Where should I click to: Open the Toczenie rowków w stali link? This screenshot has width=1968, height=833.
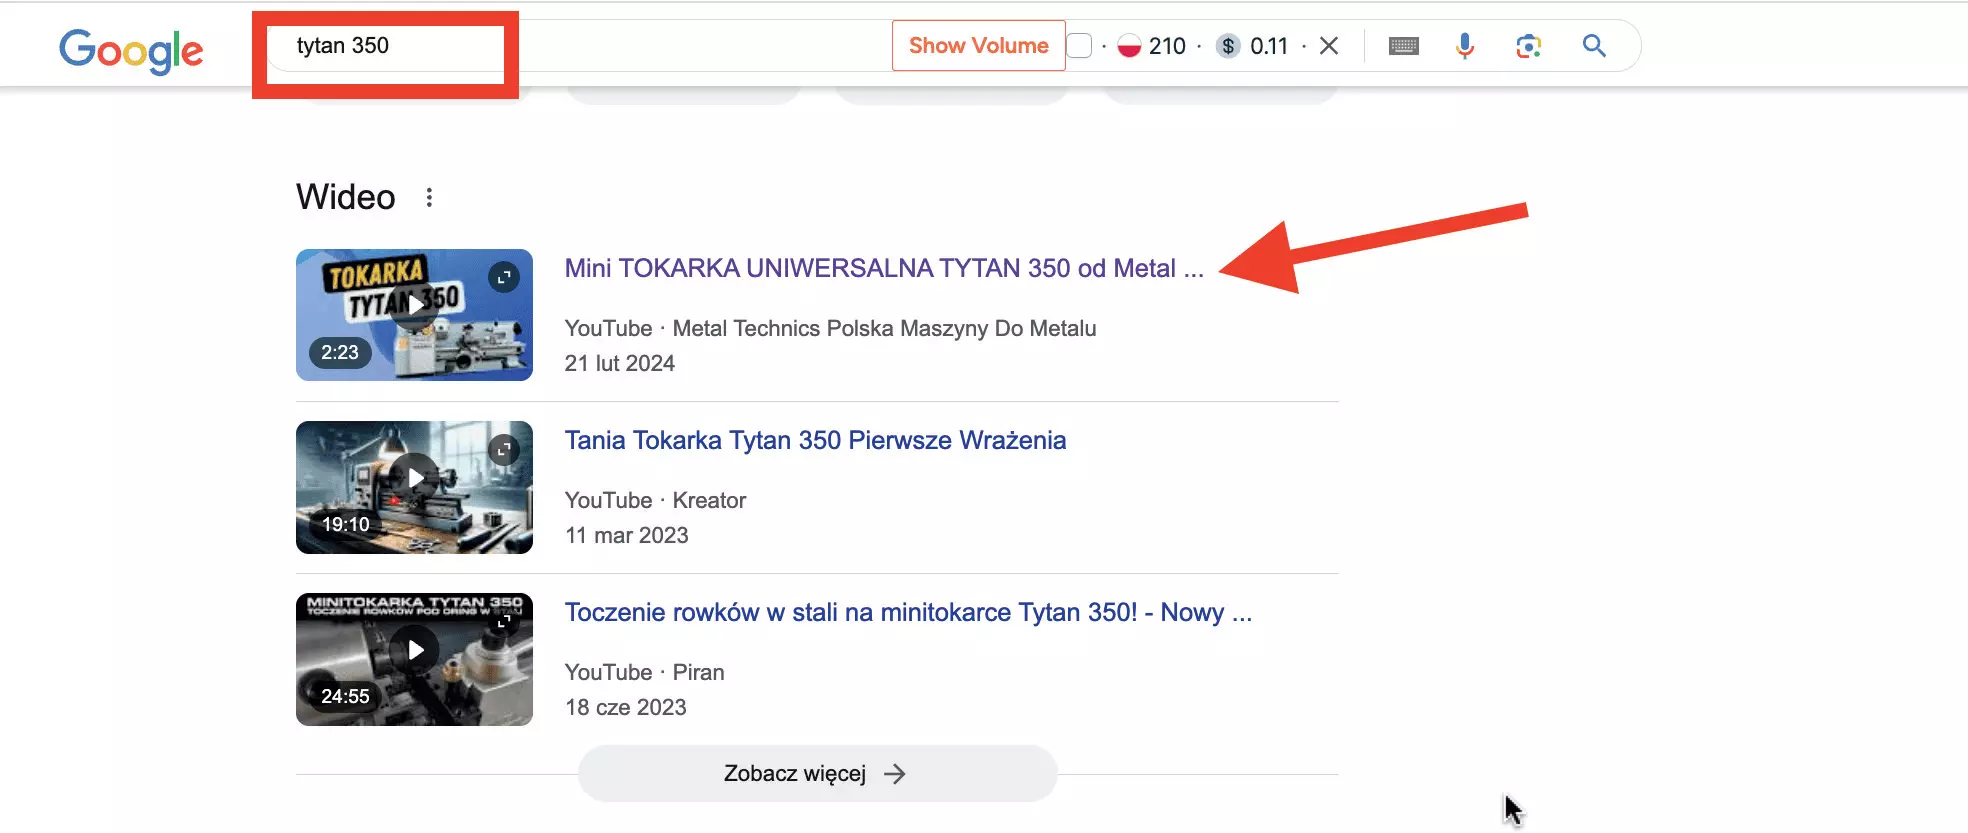(908, 612)
